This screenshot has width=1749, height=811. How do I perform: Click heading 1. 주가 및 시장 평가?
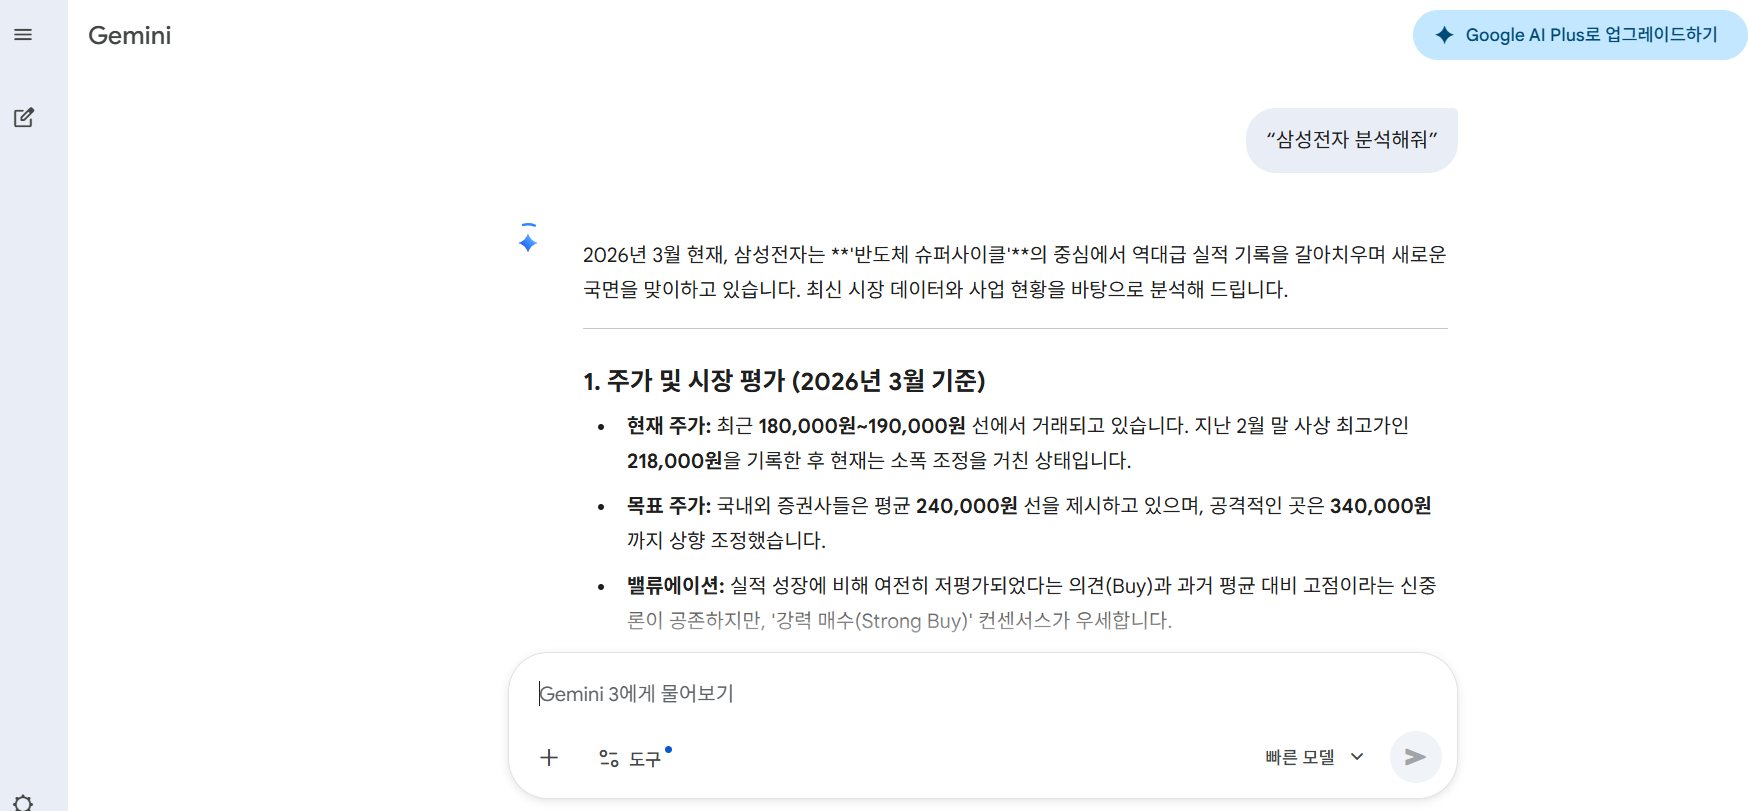pyautogui.click(x=784, y=381)
